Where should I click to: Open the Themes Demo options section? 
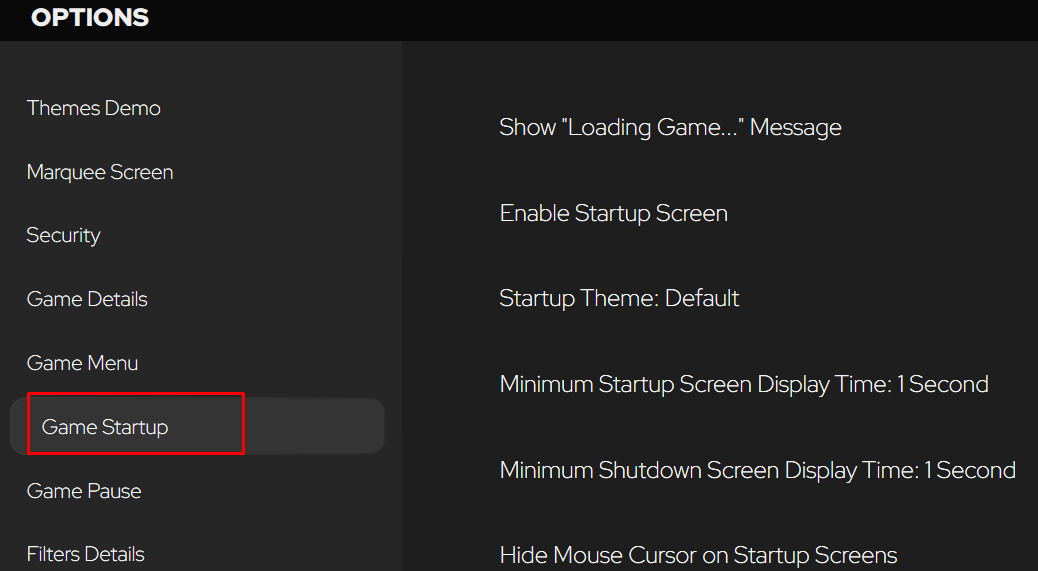93,108
